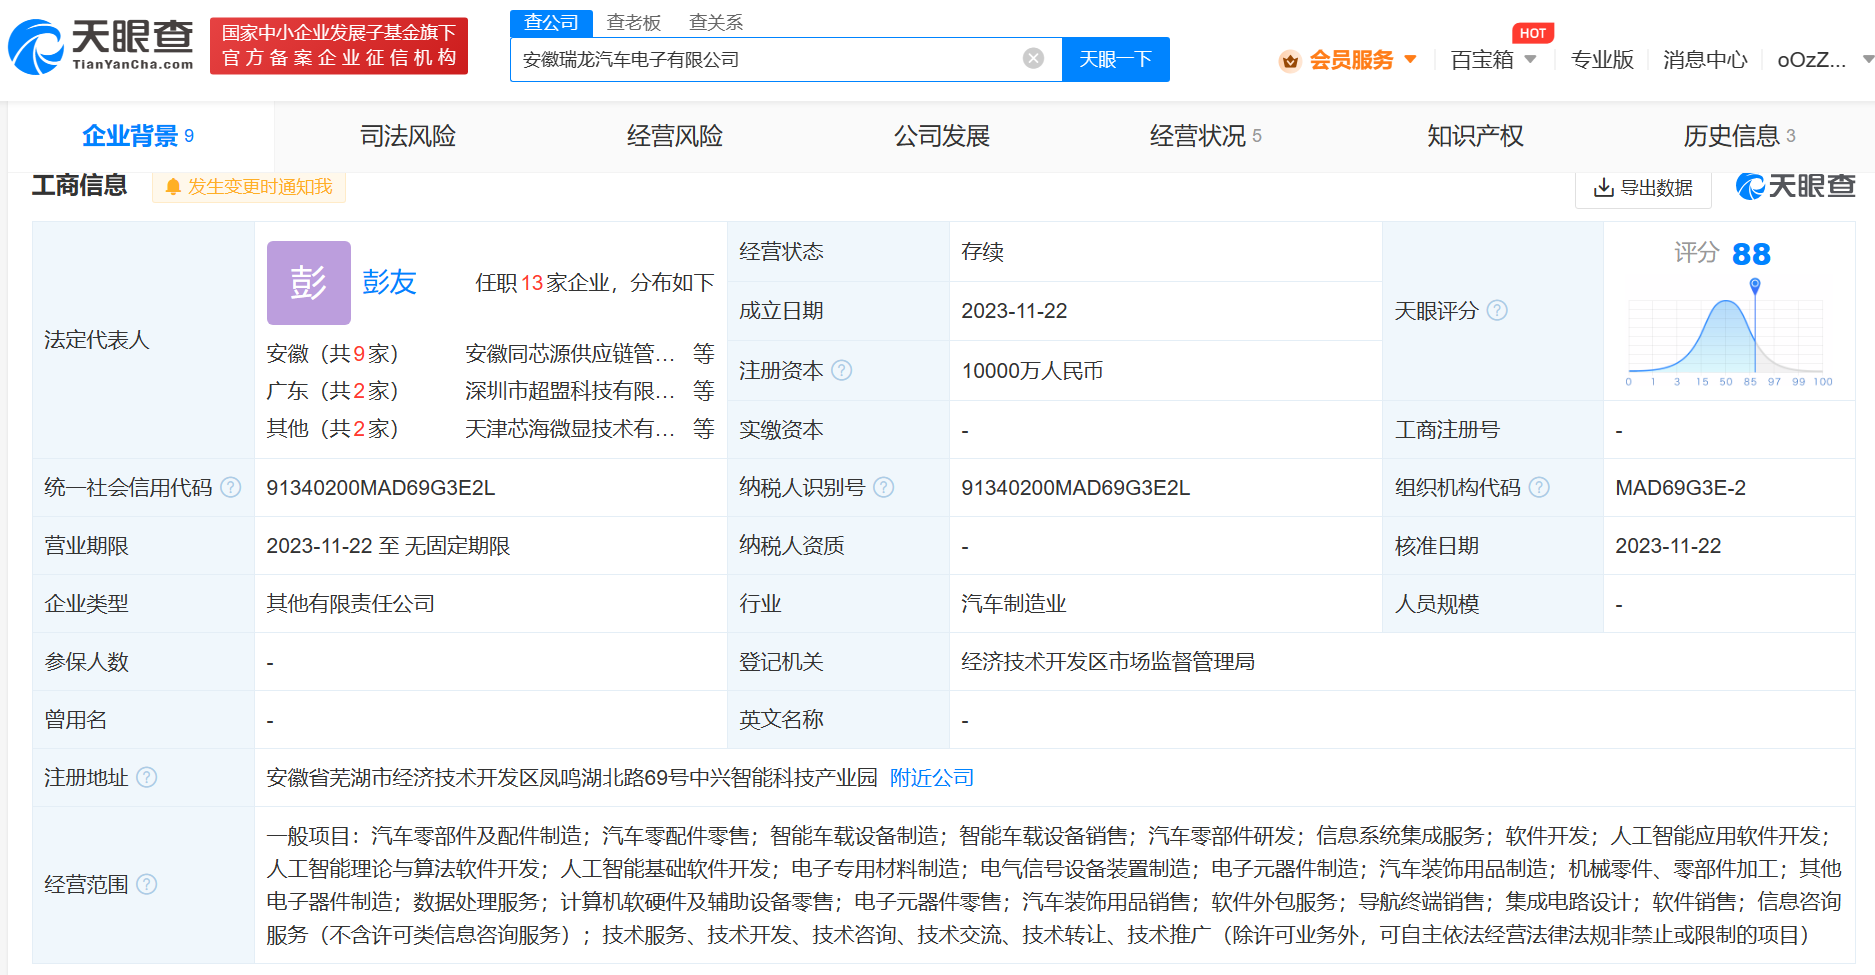This screenshot has width=1875, height=975.
Task: Click the Tianyancha logo in header
Action: [x=101, y=46]
